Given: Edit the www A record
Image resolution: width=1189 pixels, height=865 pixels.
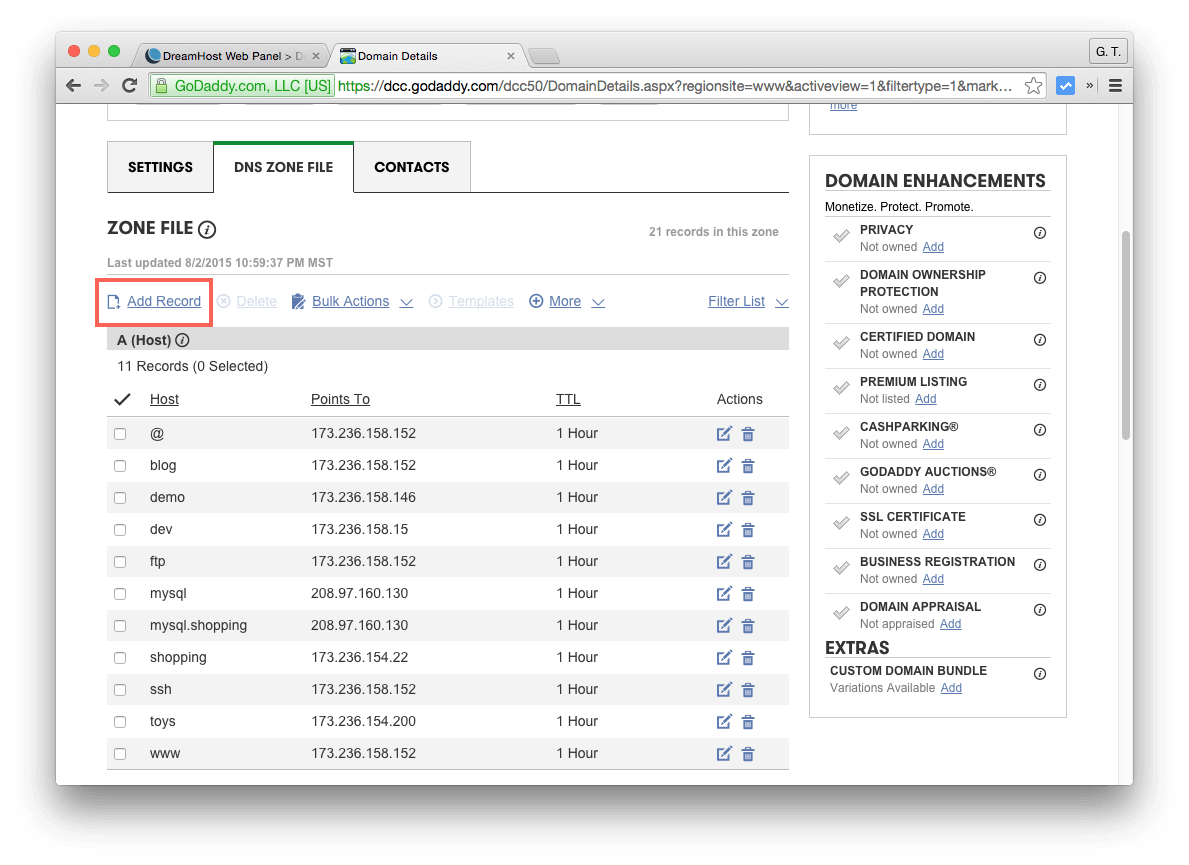Looking at the screenshot, I should point(724,753).
